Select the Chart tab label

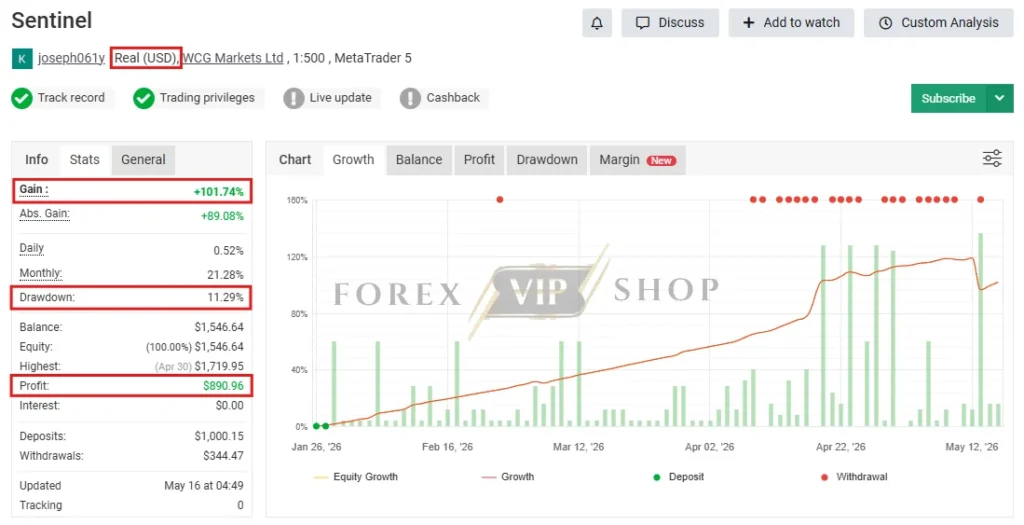pyautogui.click(x=295, y=159)
